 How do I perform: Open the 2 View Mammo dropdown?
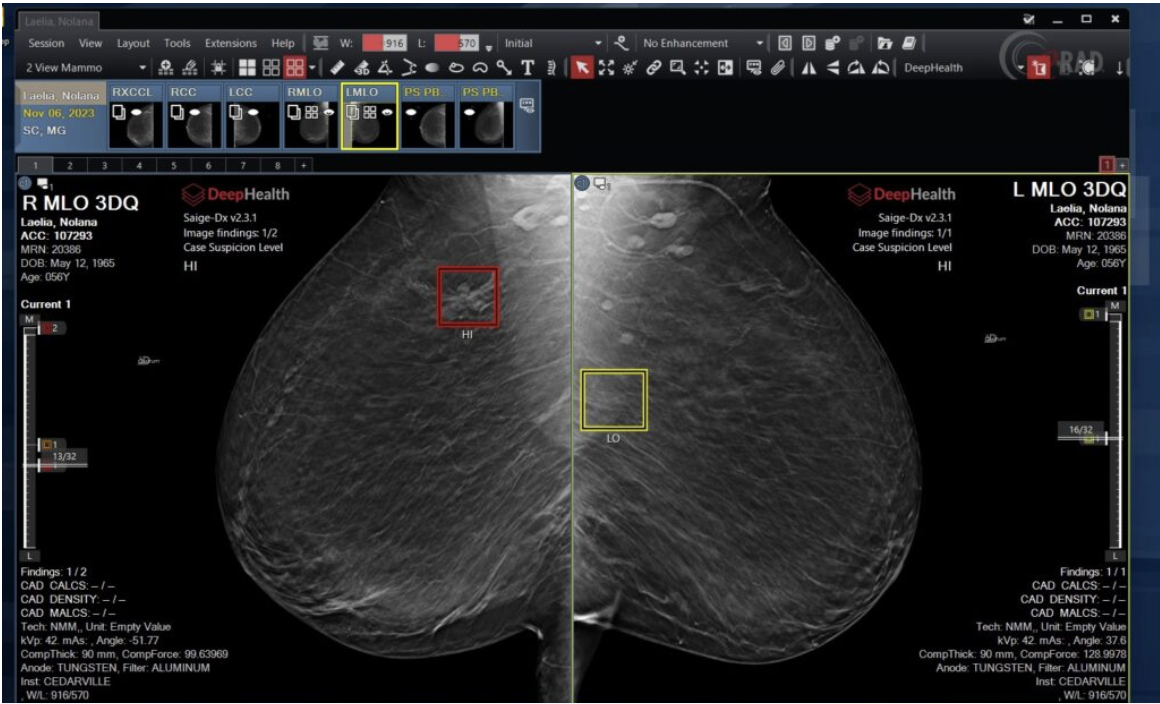85,68
